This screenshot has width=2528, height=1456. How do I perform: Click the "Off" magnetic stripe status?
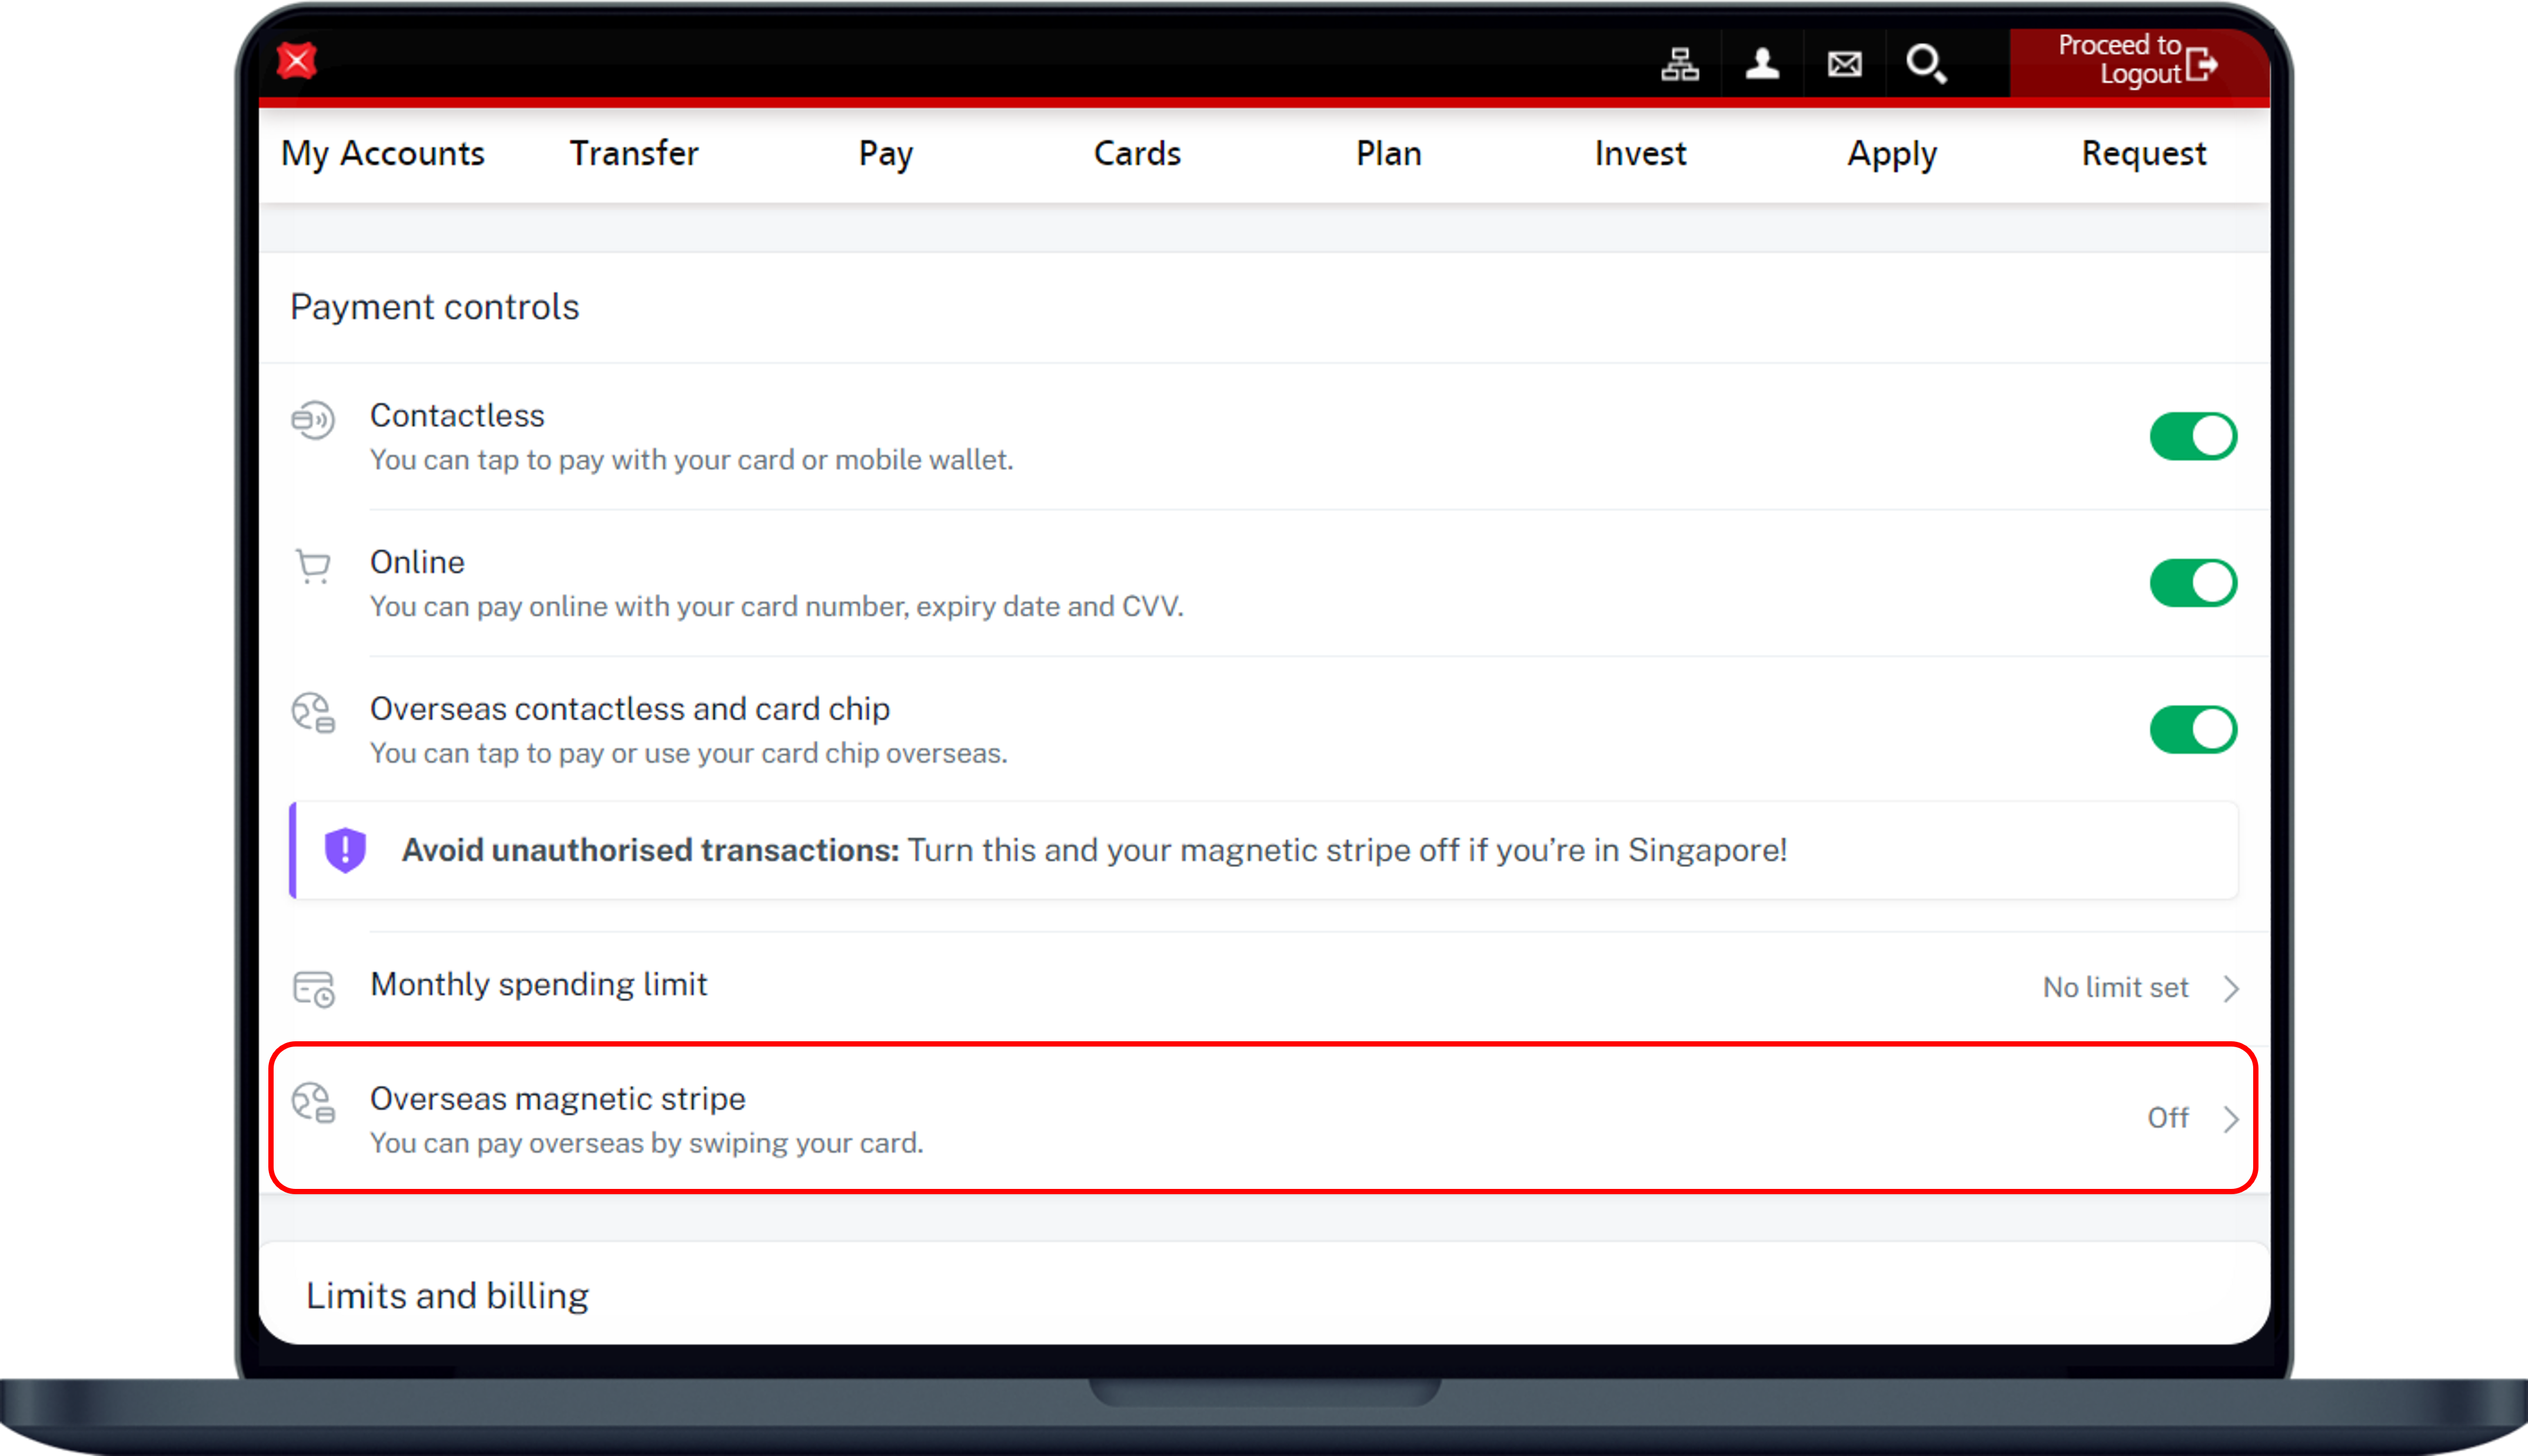pos(2168,1118)
